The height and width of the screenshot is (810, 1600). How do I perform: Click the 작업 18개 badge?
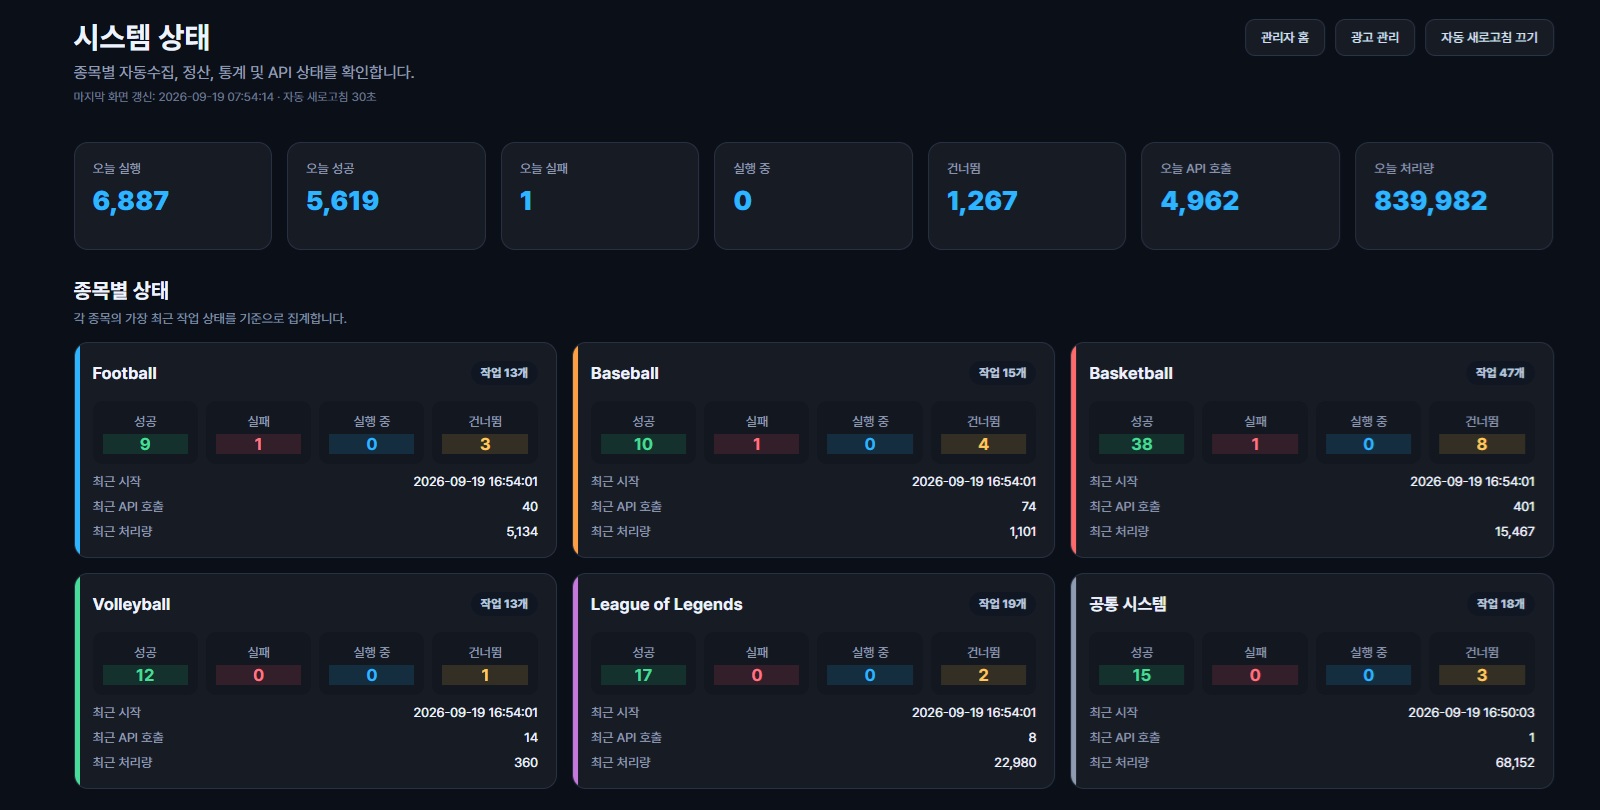coord(1500,604)
